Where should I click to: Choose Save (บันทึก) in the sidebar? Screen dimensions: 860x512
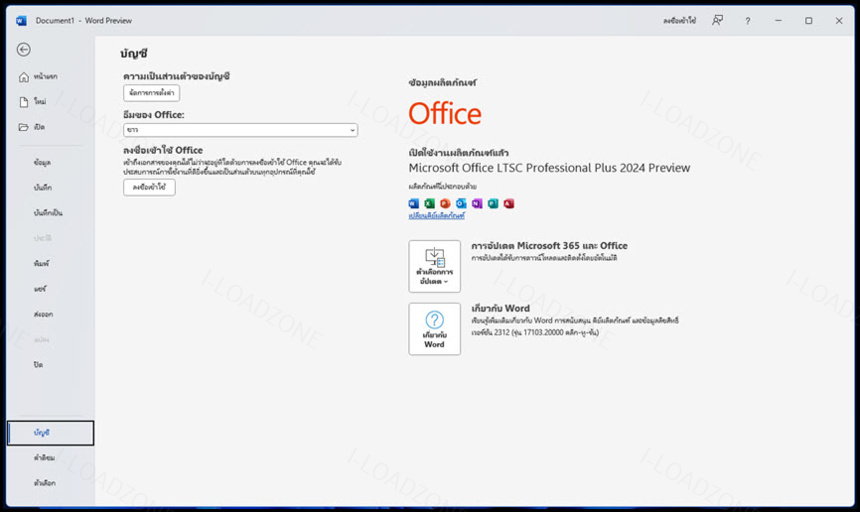[43, 187]
